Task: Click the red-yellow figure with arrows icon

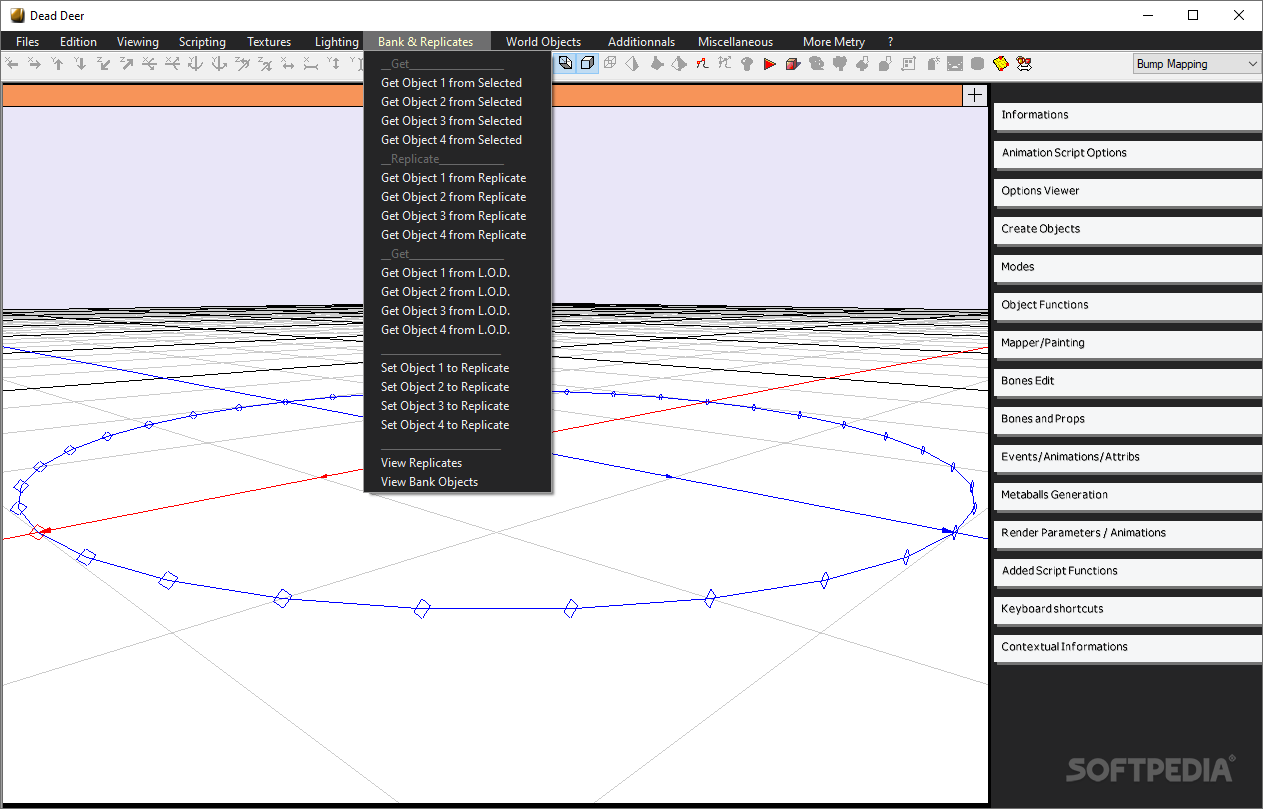Action: (1024, 64)
